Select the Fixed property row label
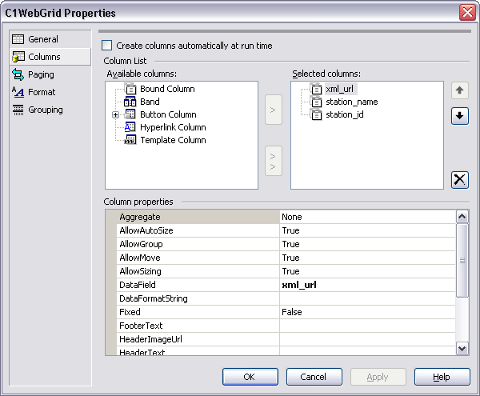480x396 pixels. 130,312
